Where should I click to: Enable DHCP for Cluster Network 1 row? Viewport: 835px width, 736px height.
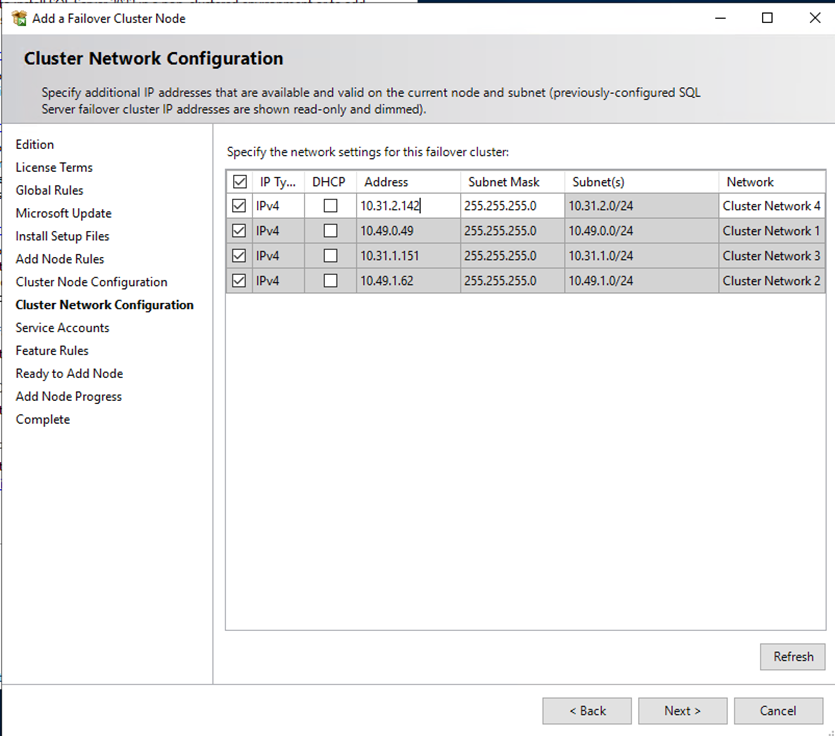click(x=330, y=231)
